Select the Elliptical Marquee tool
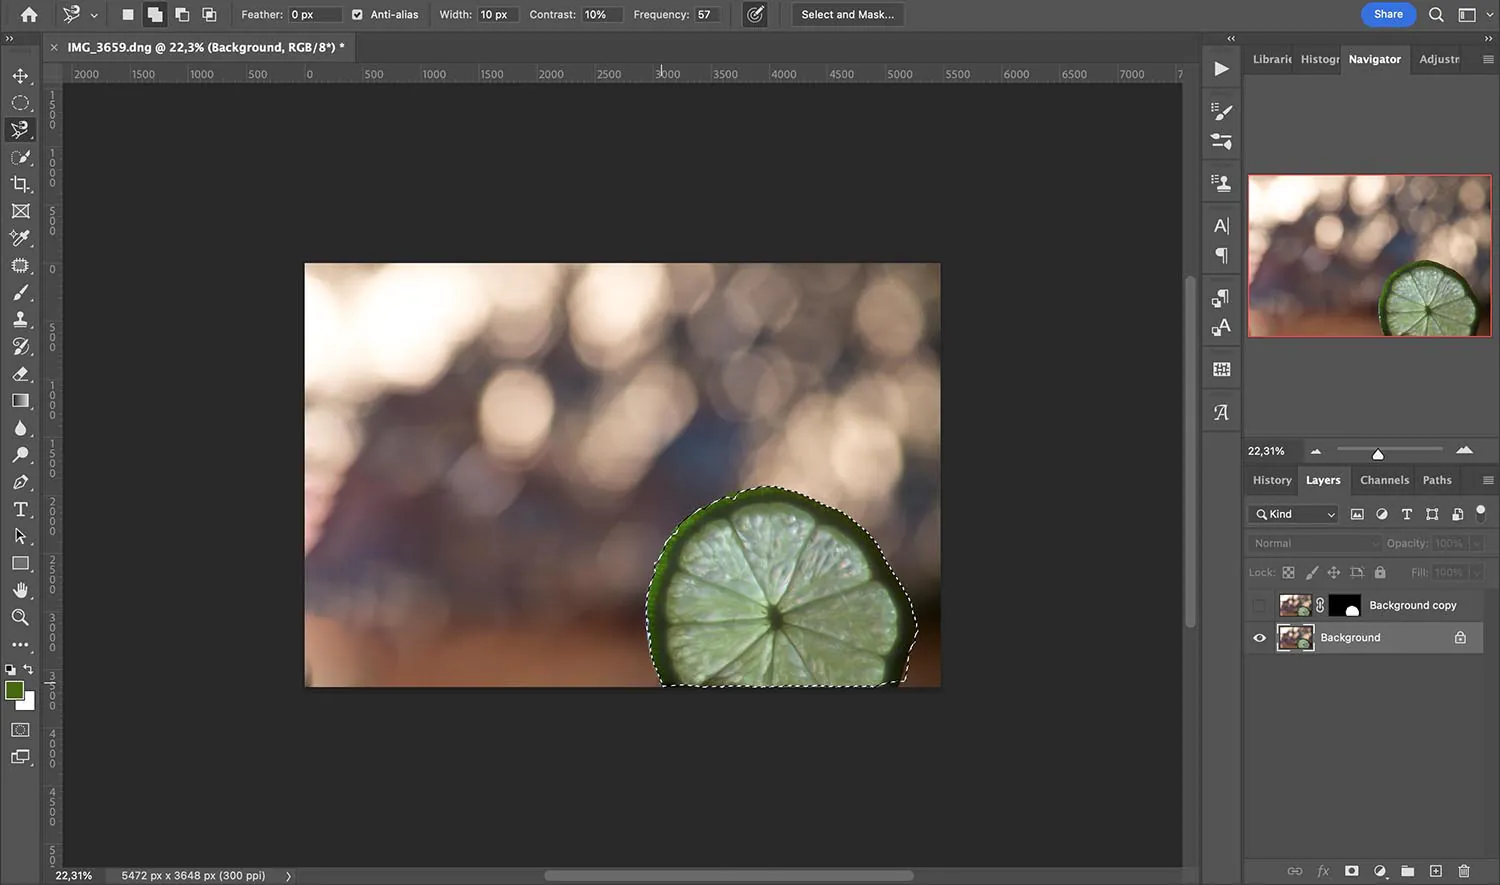 [x=20, y=103]
